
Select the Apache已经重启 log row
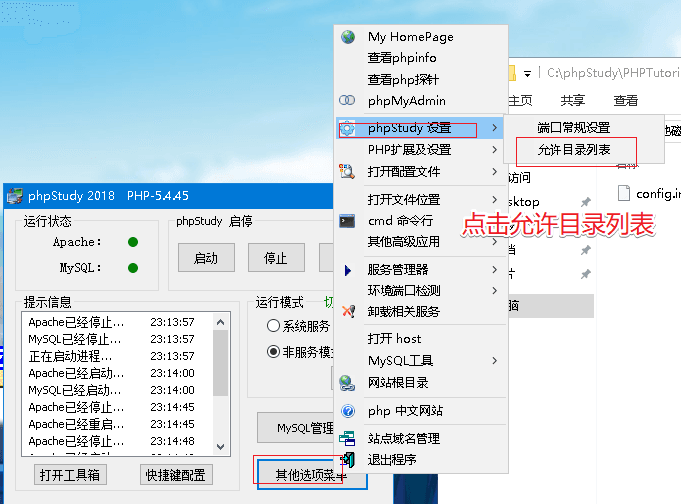pyautogui.click(x=111, y=424)
